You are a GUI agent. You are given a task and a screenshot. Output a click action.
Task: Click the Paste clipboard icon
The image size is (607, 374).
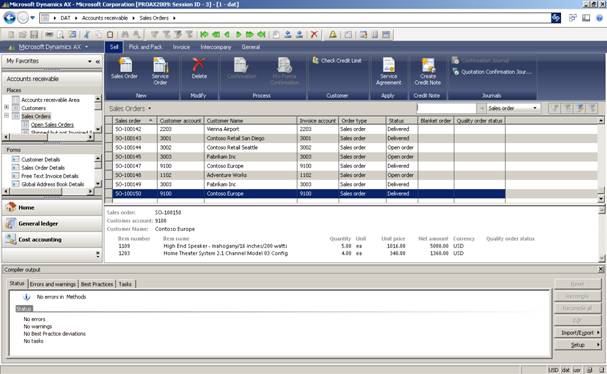click(110, 34)
